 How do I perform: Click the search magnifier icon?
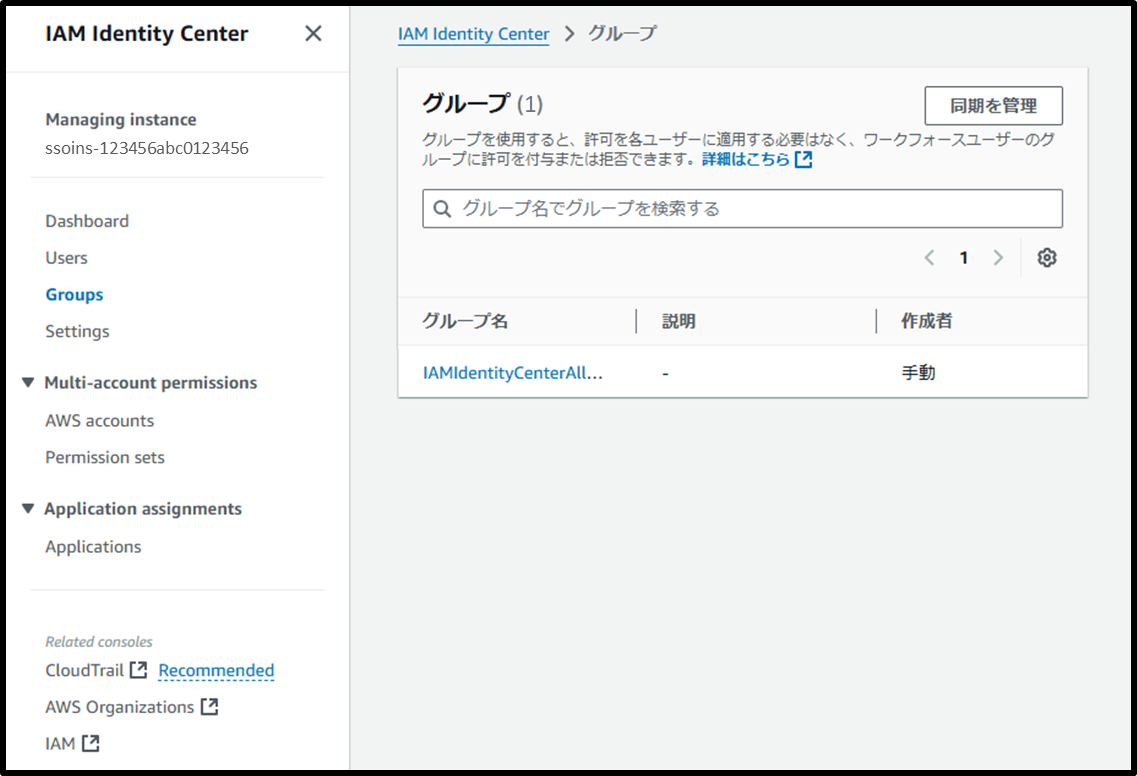coord(442,209)
